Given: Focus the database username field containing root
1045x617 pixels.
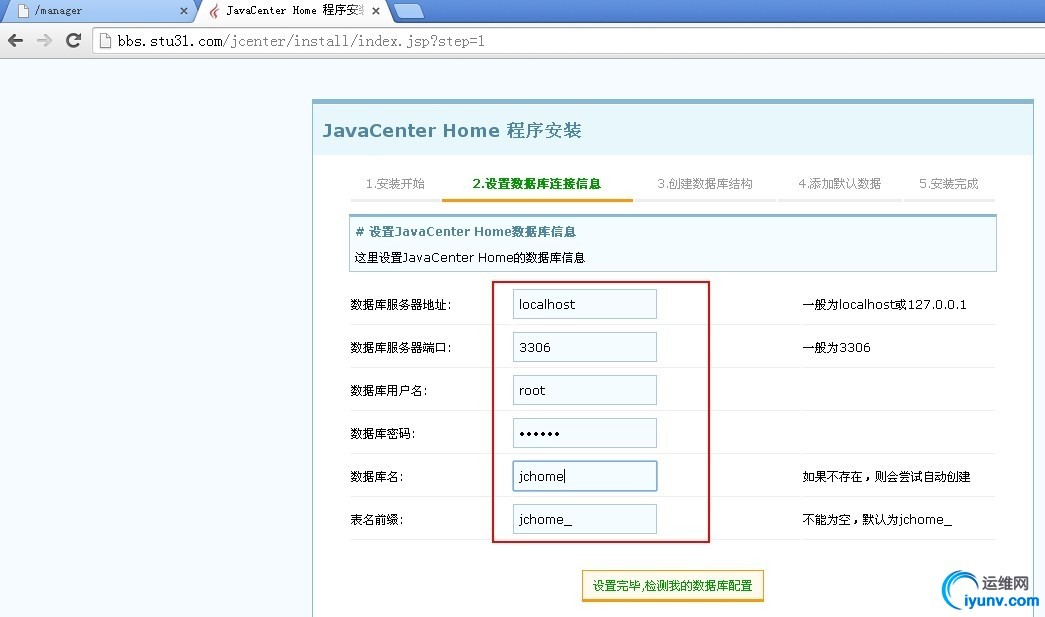Looking at the screenshot, I should pyautogui.click(x=584, y=390).
